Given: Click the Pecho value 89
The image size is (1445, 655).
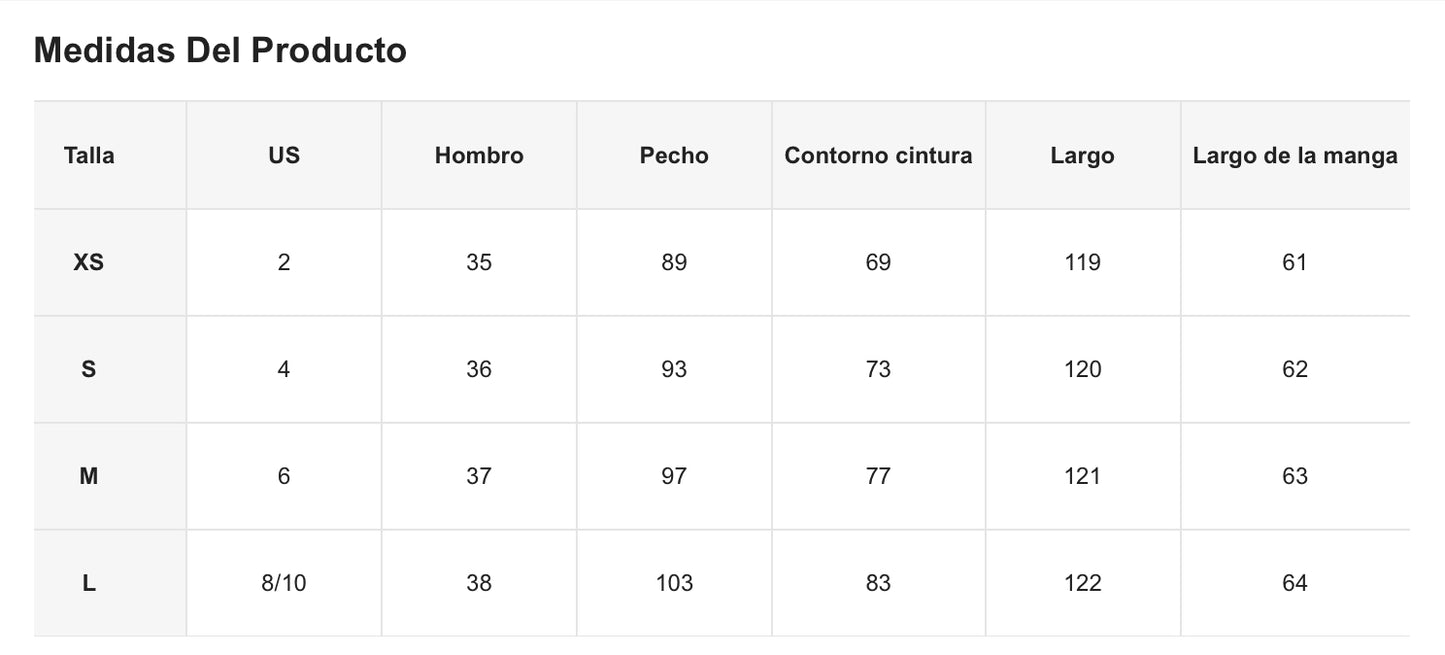Looking at the screenshot, I should coord(674,263).
